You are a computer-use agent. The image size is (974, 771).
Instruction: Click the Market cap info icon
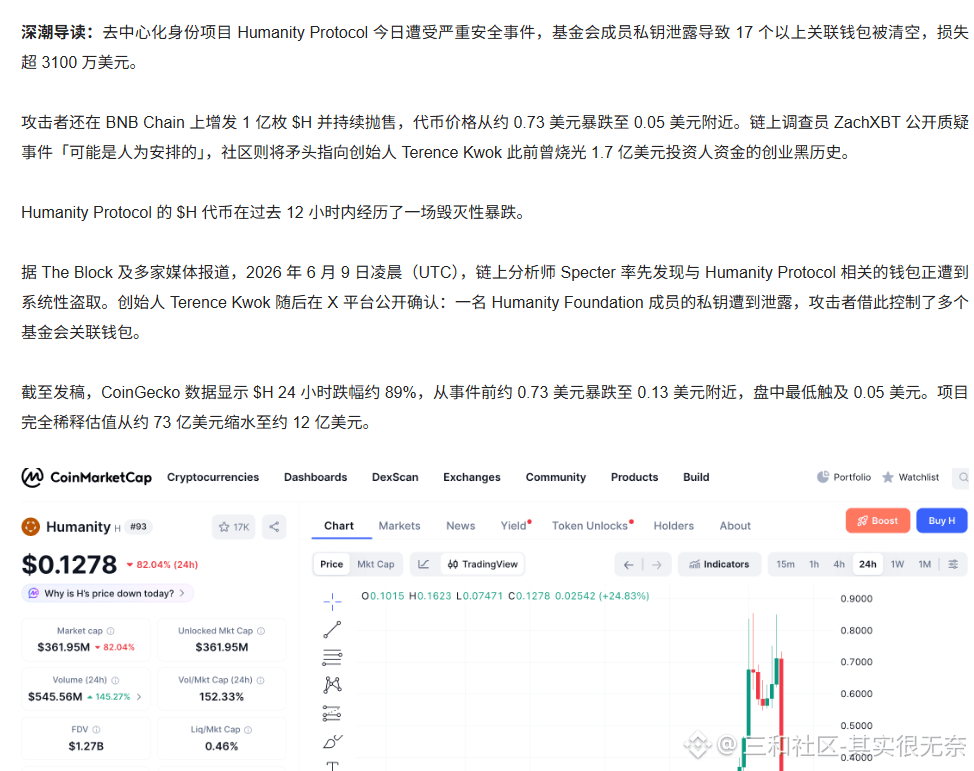coord(111,631)
